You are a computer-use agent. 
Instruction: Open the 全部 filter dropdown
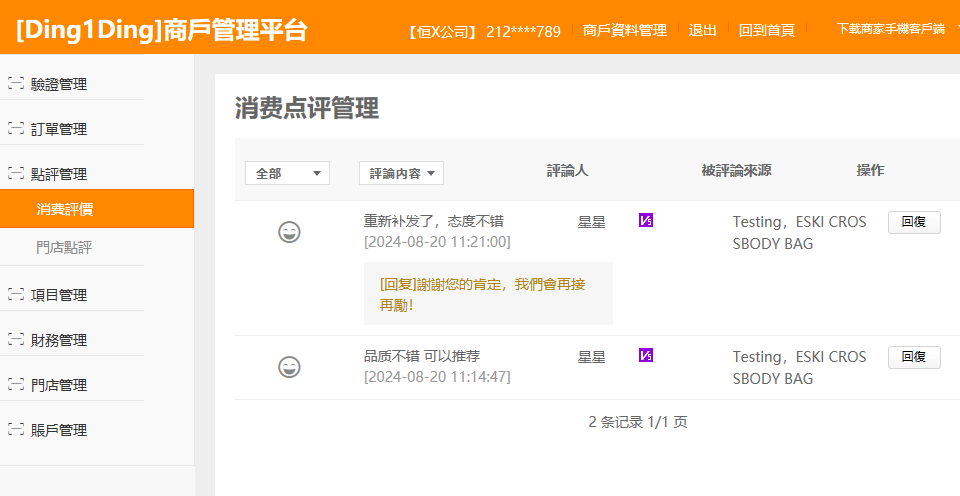coord(287,173)
